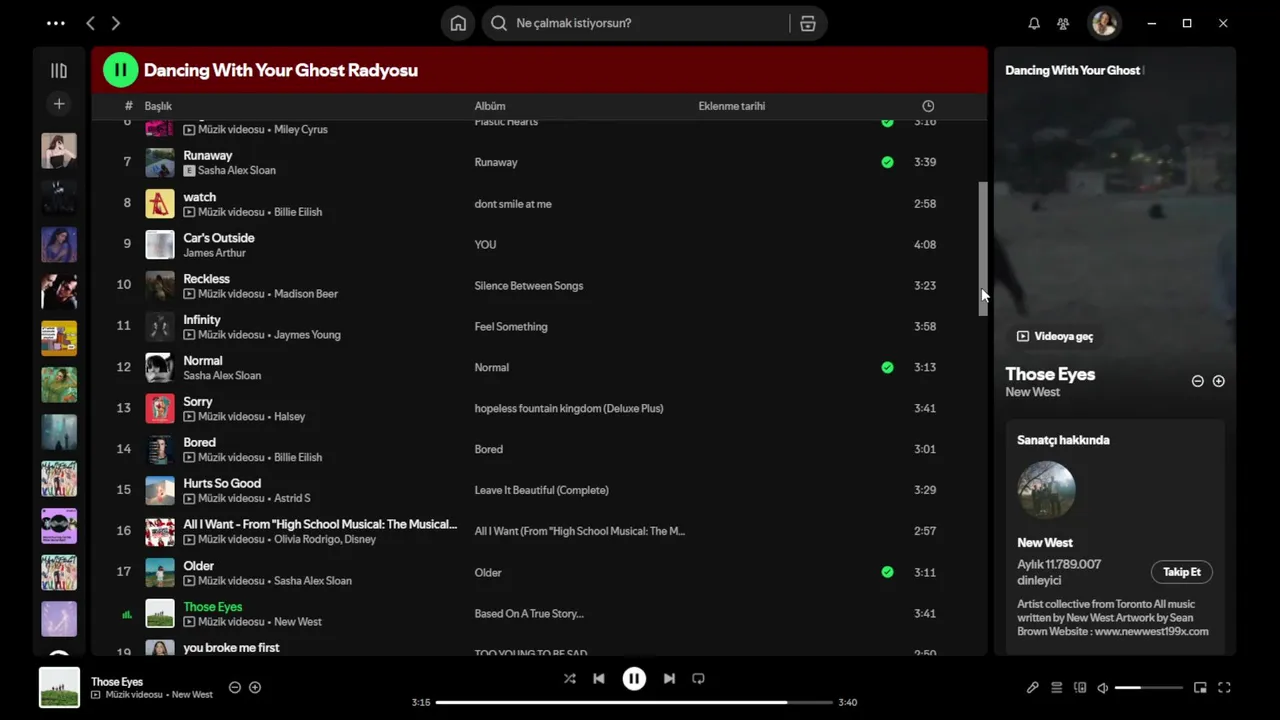This screenshot has height=720, width=1280.
Task: Open the miniplayer icon
Action: (1200, 688)
